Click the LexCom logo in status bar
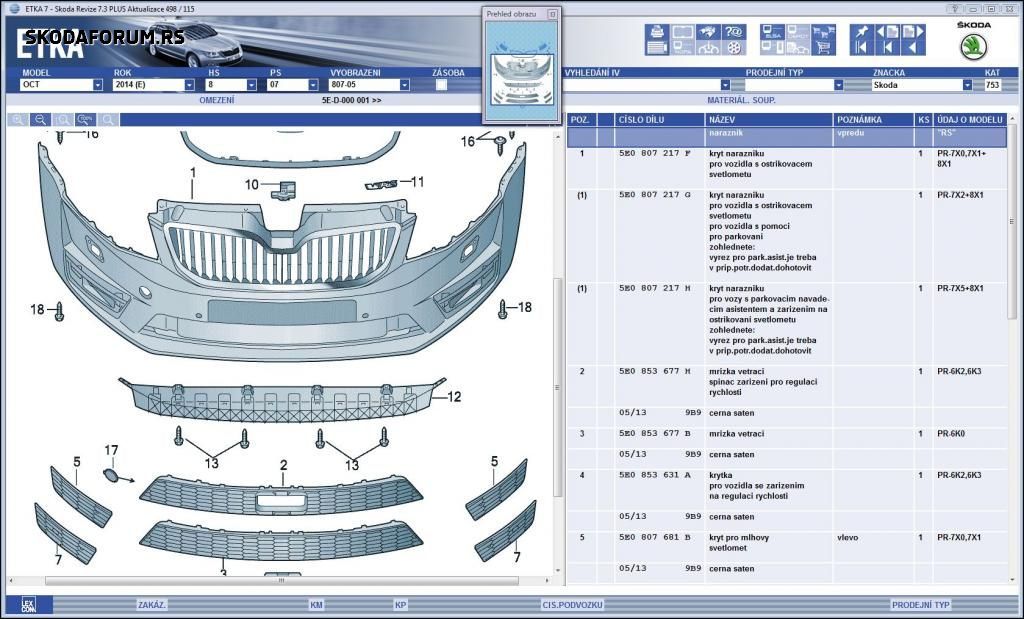 pyautogui.click(x=28, y=605)
